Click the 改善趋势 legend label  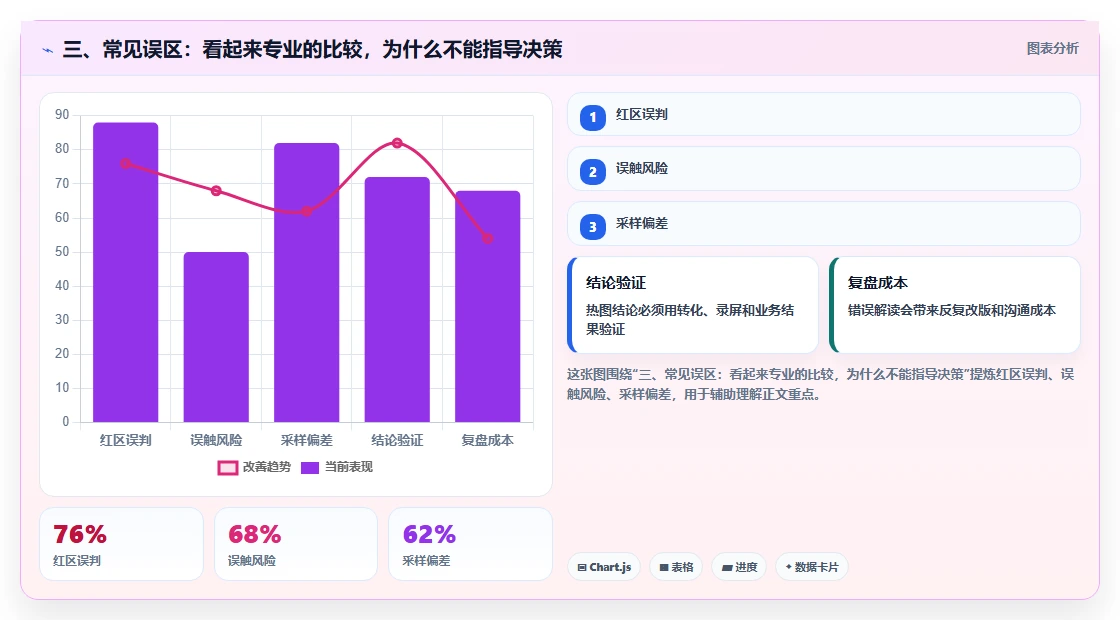click(266, 467)
